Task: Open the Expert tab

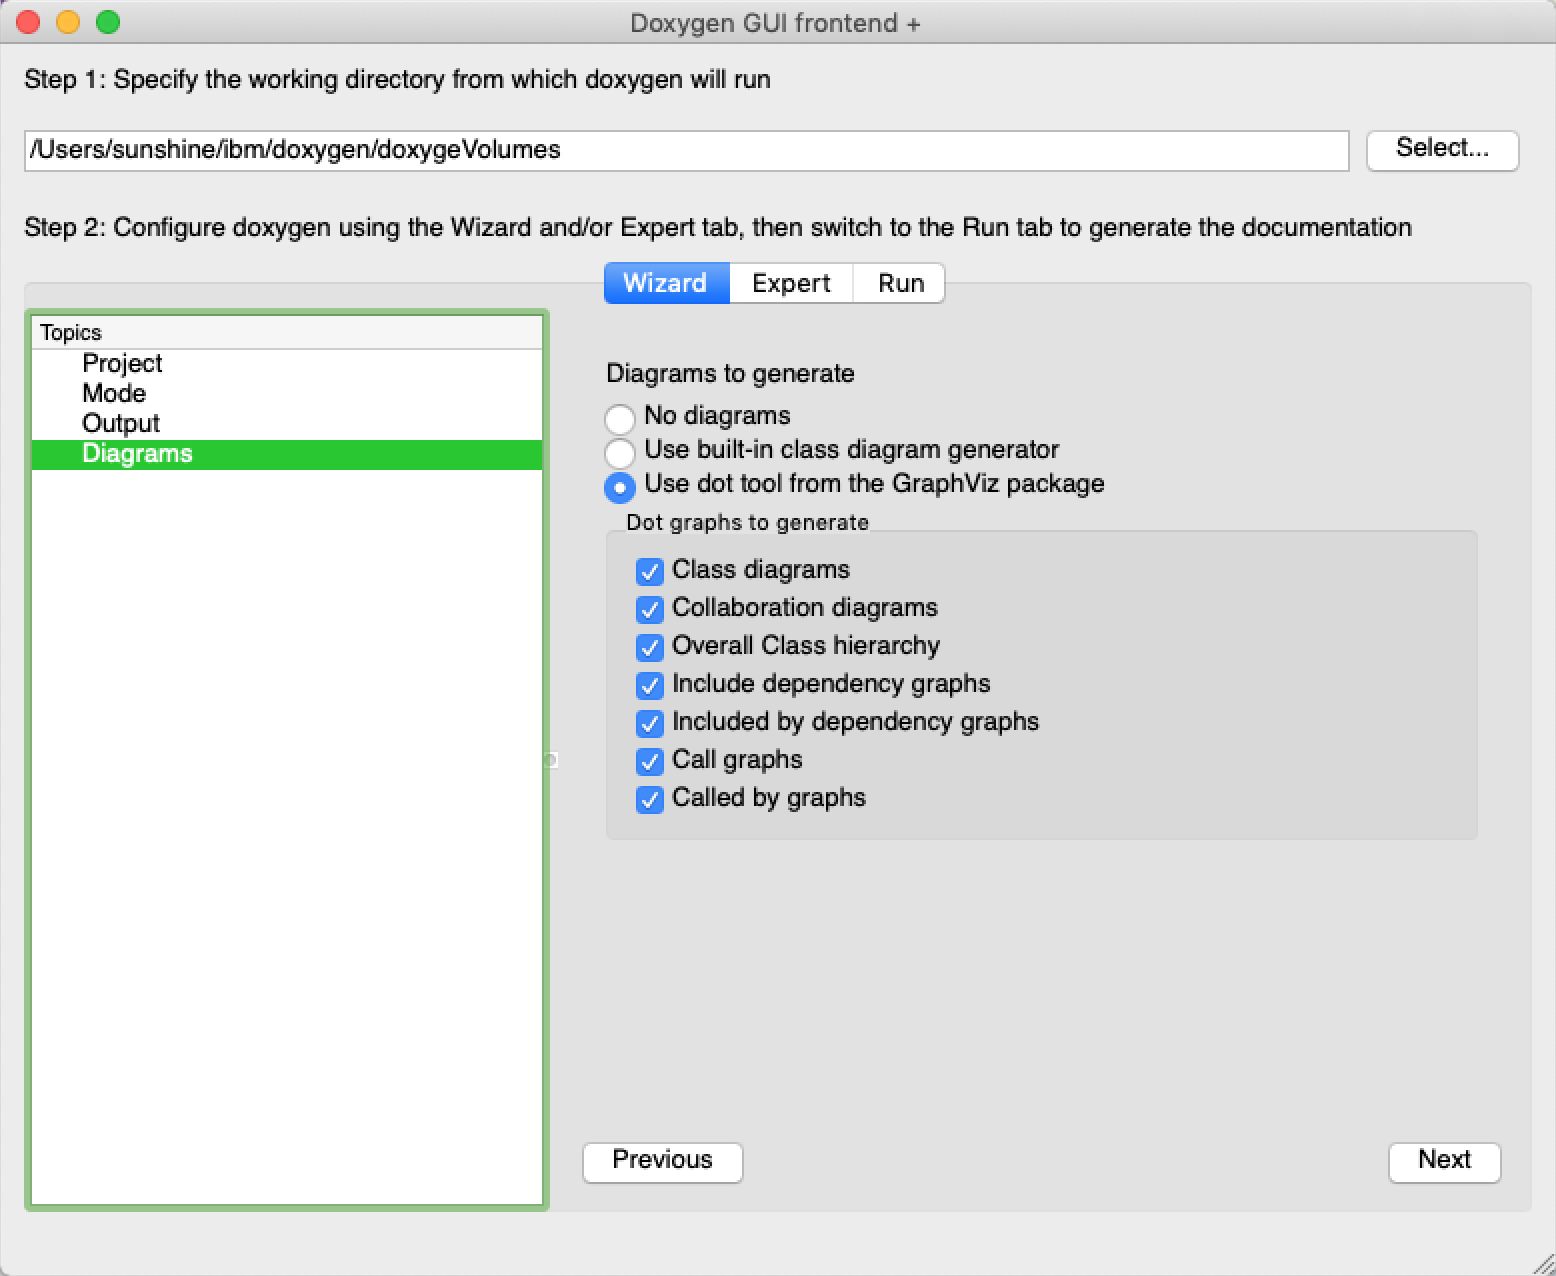Action: (x=791, y=283)
